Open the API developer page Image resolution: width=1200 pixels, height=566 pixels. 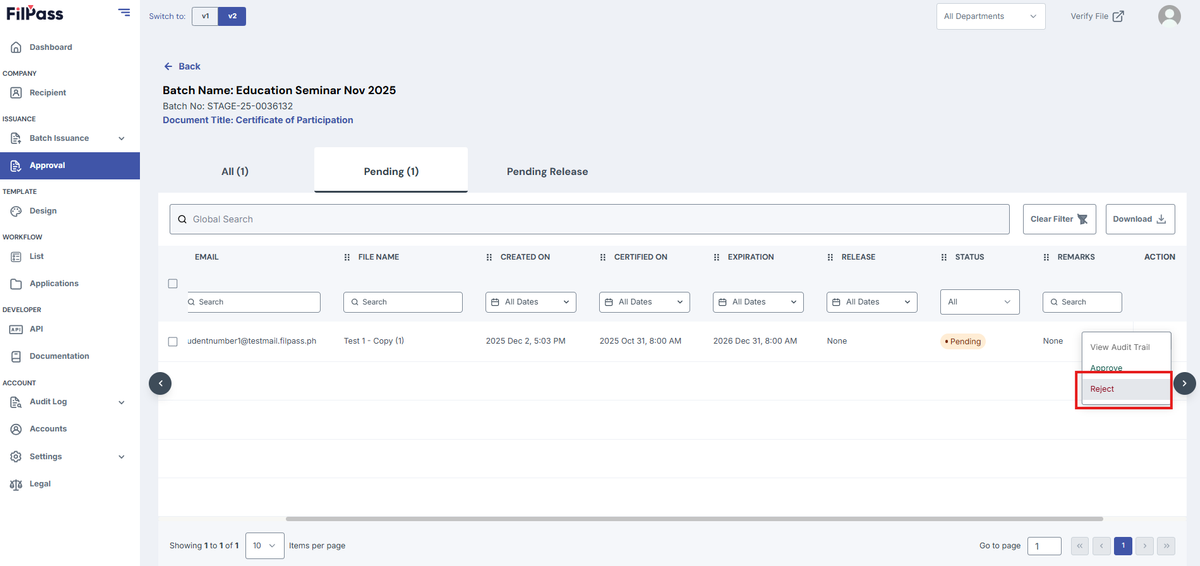coord(36,329)
